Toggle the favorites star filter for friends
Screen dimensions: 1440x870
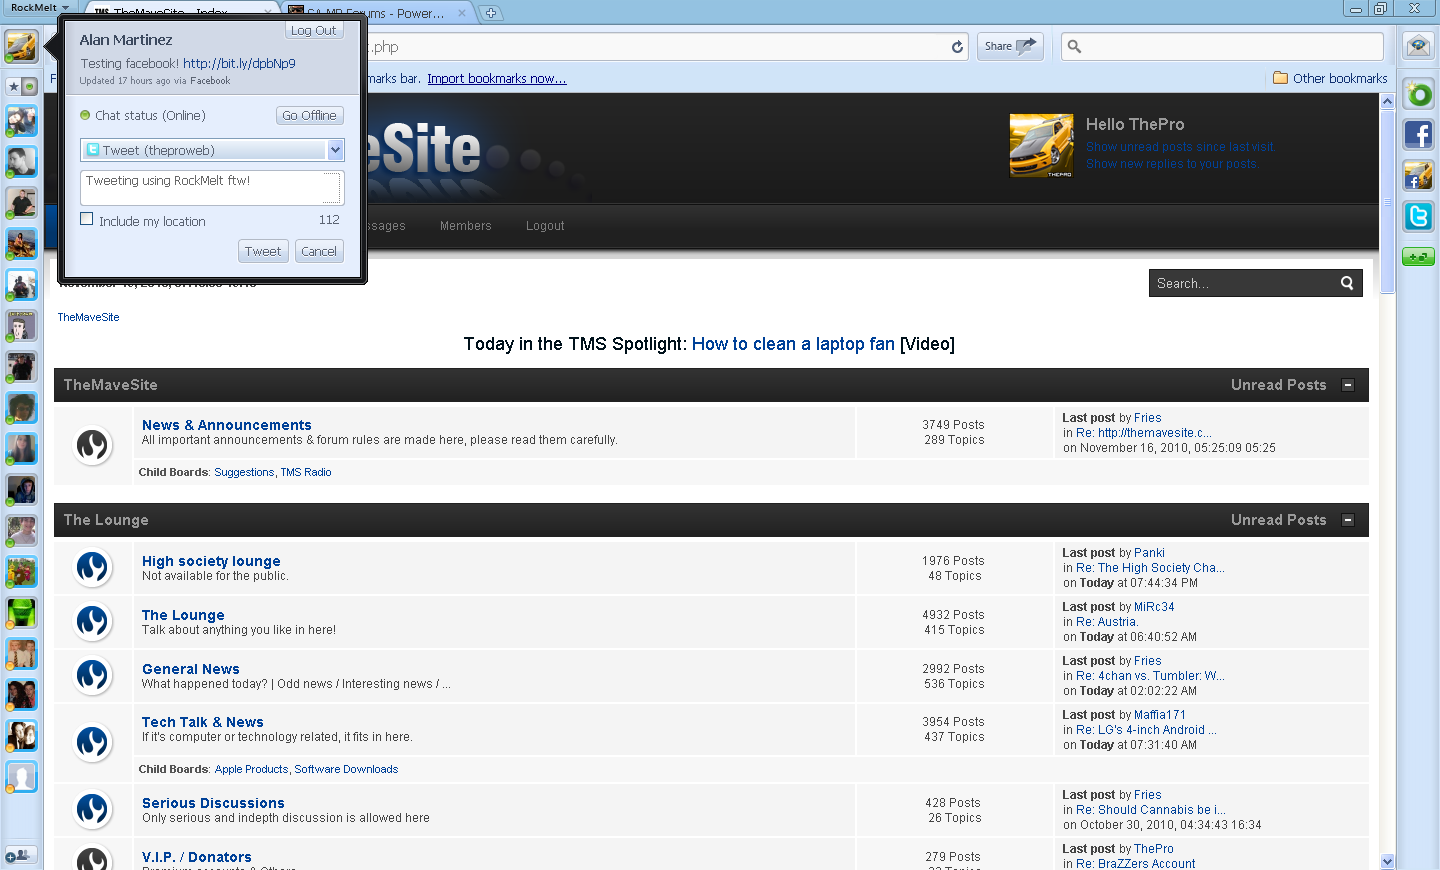(x=13, y=87)
